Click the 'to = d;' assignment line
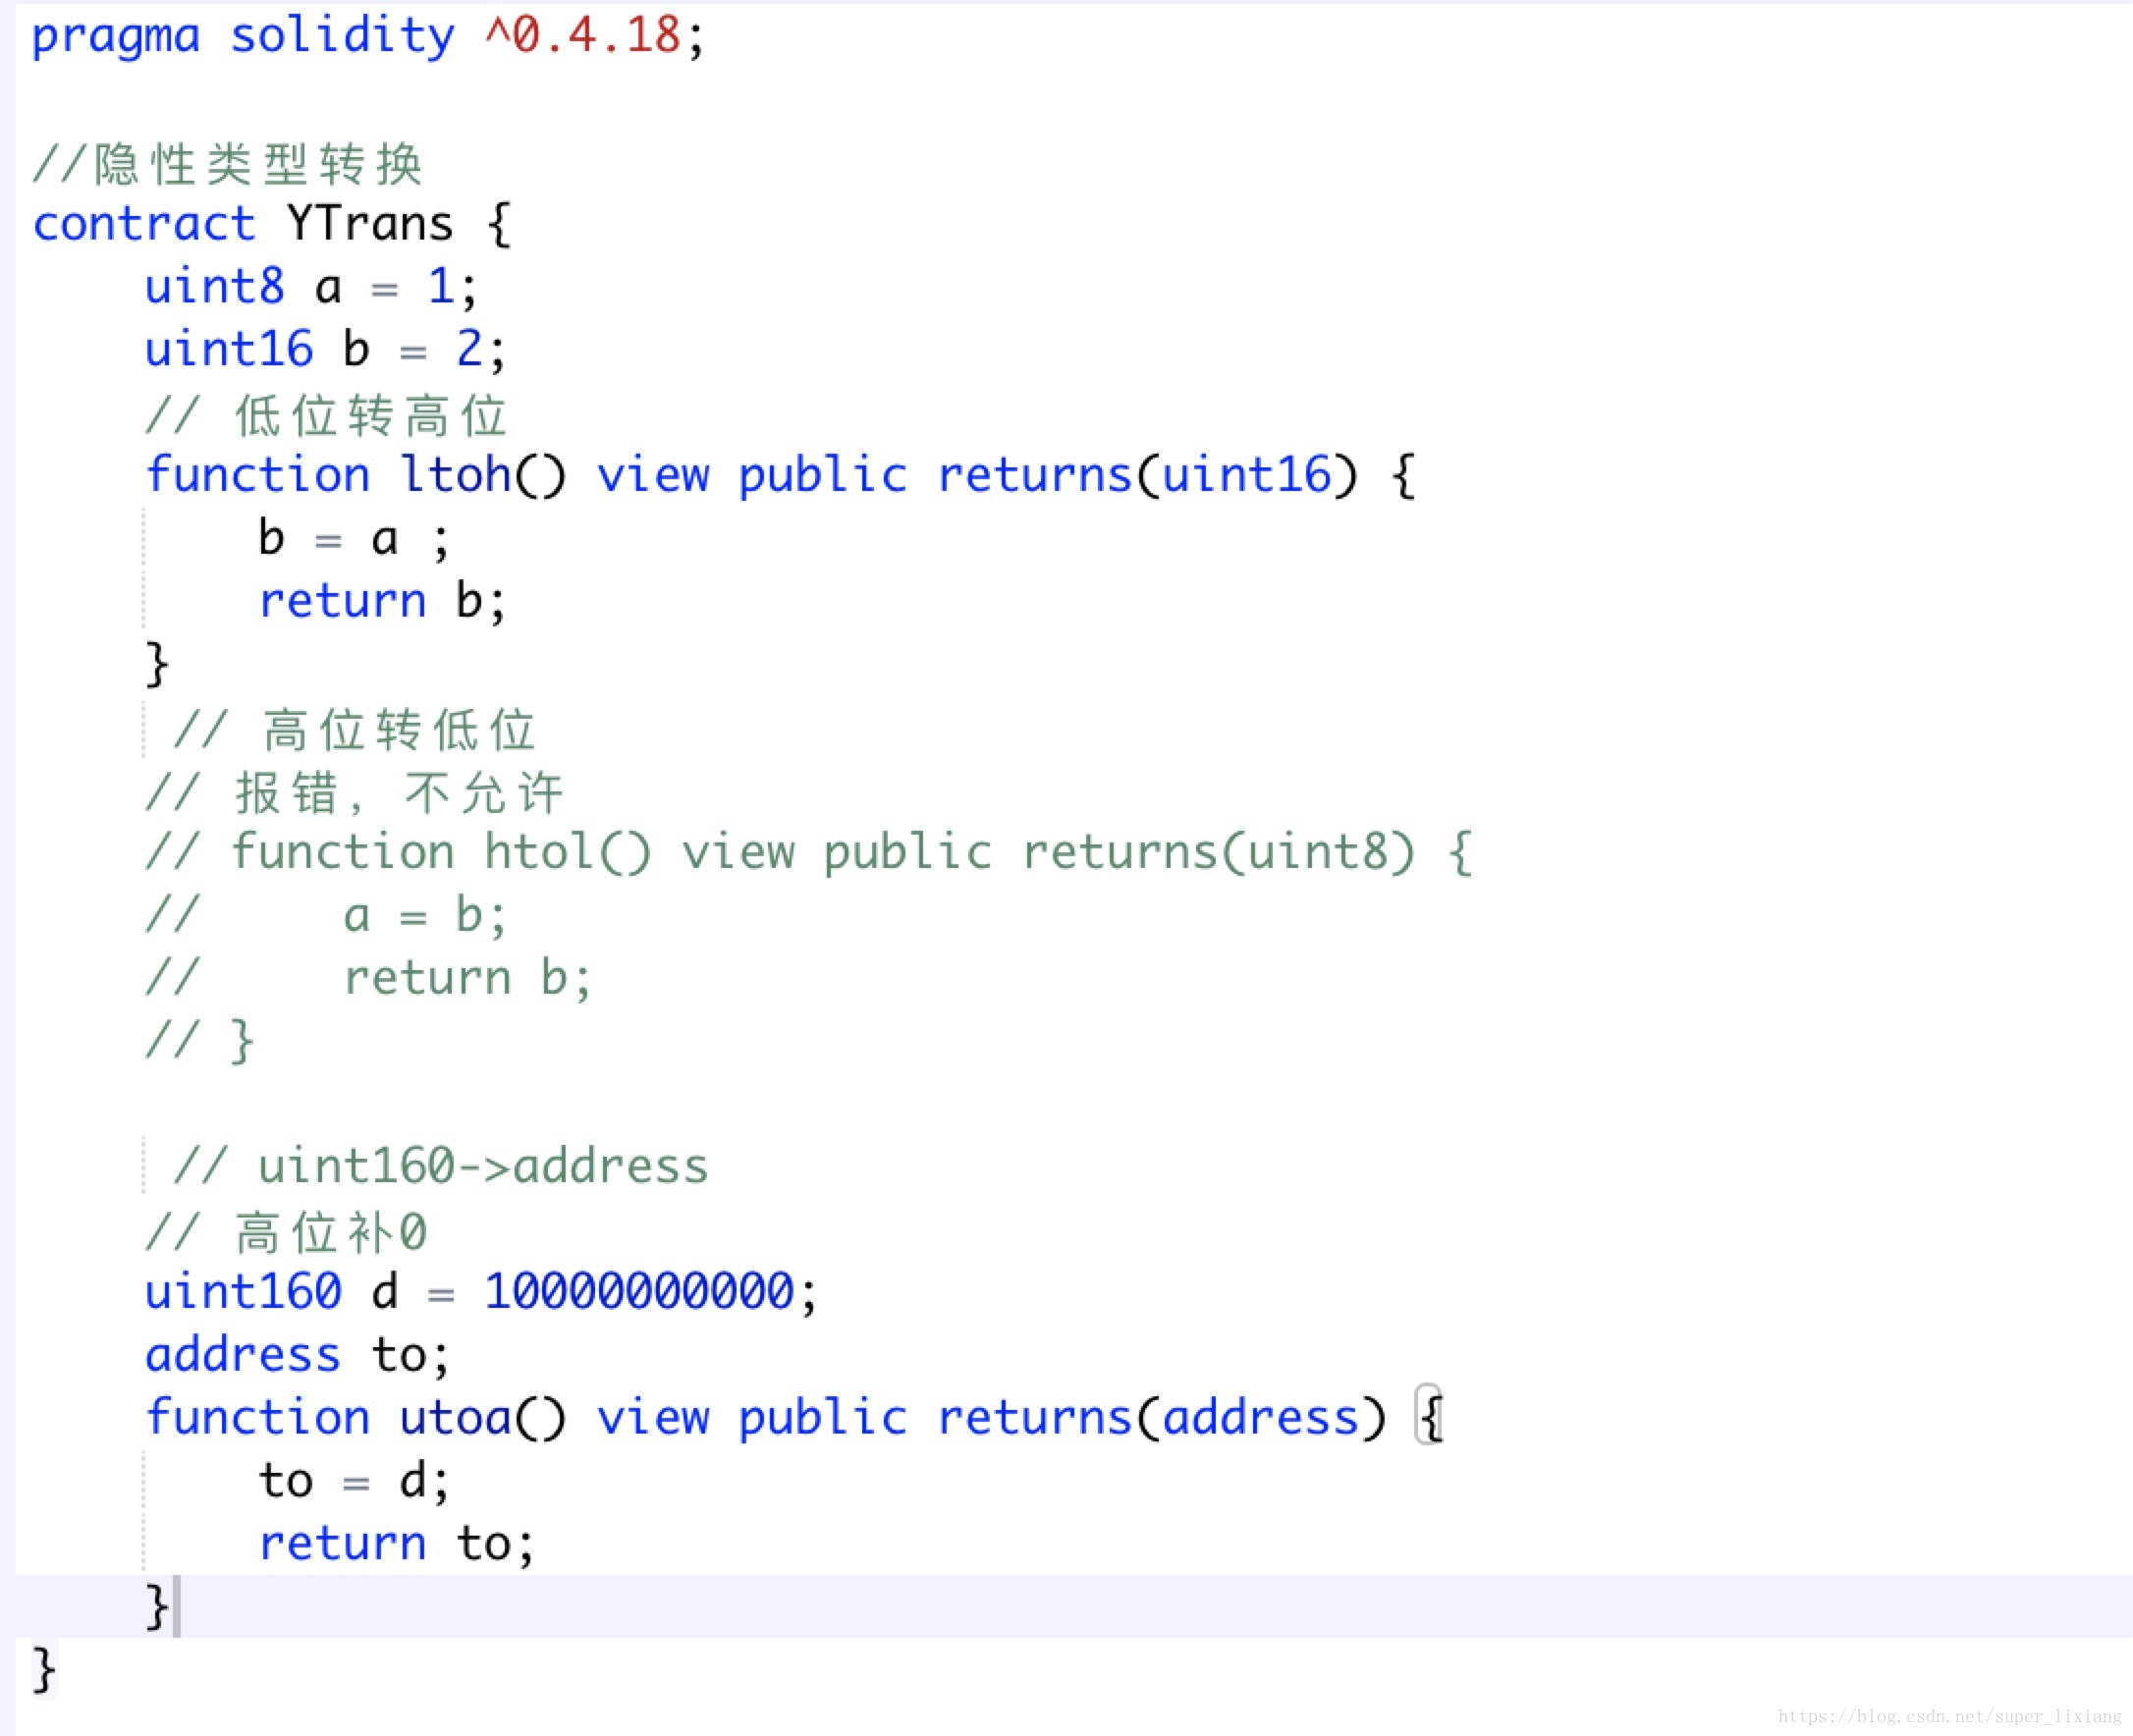The image size is (2133, 1736). [353, 1481]
